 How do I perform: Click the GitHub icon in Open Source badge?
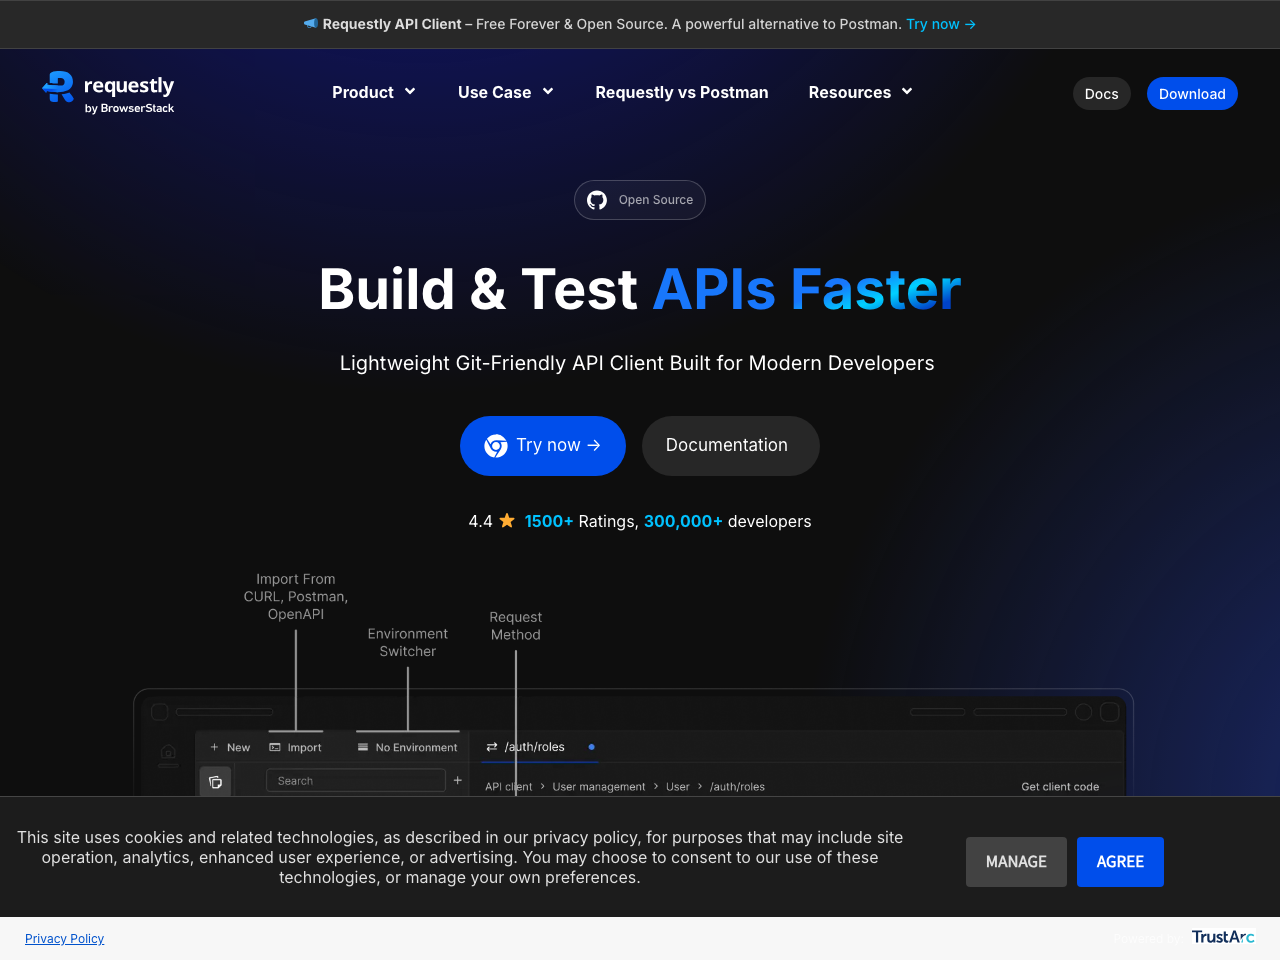[597, 200]
